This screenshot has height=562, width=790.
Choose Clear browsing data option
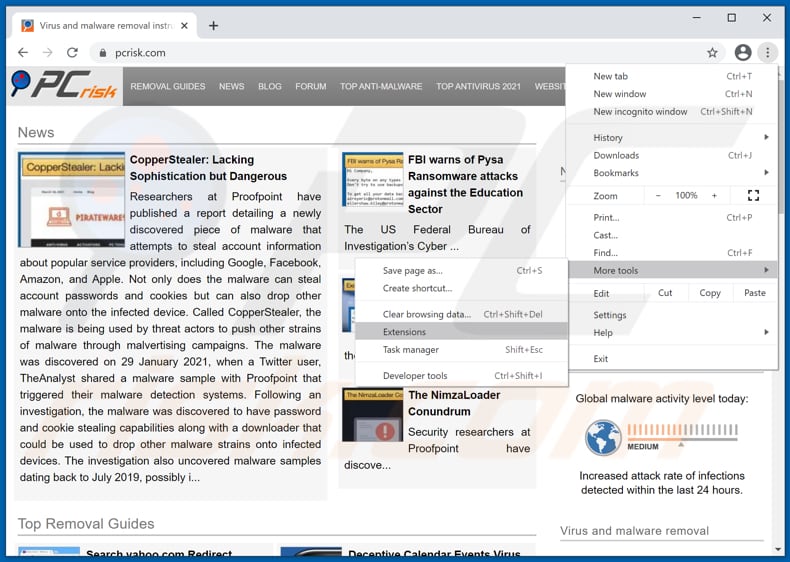tap(426, 314)
